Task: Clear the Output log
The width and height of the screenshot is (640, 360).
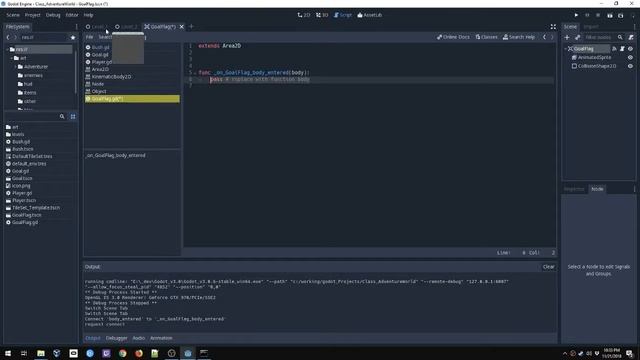Action: click(x=549, y=267)
